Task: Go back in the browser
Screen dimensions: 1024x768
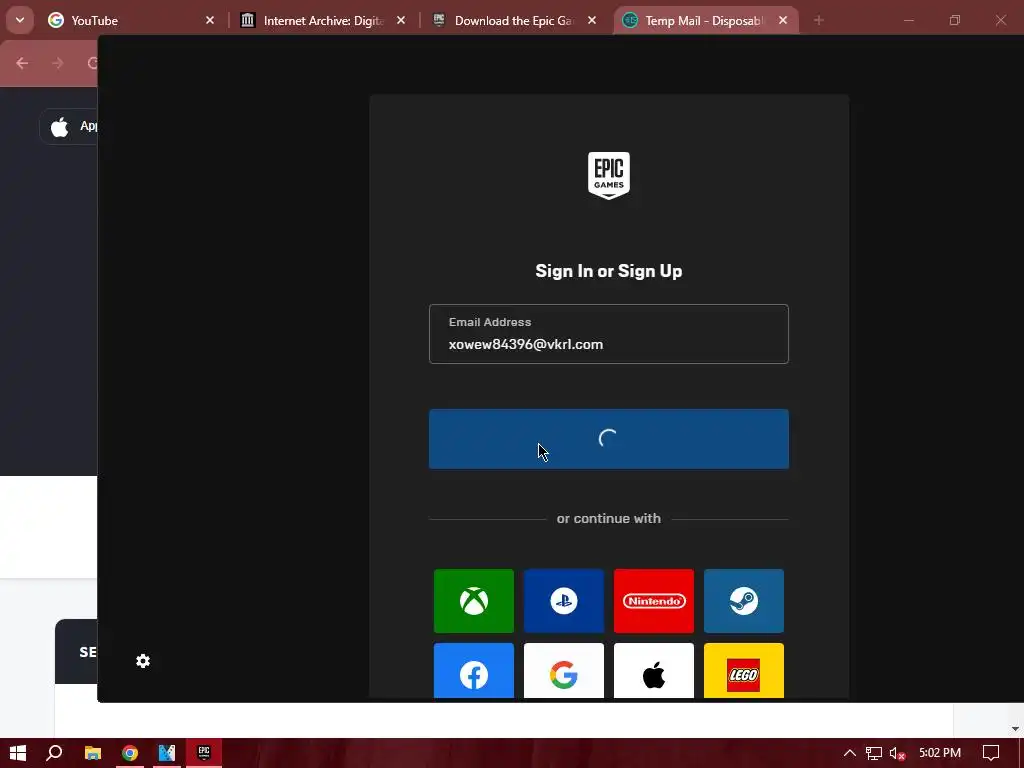Action: coord(22,63)
